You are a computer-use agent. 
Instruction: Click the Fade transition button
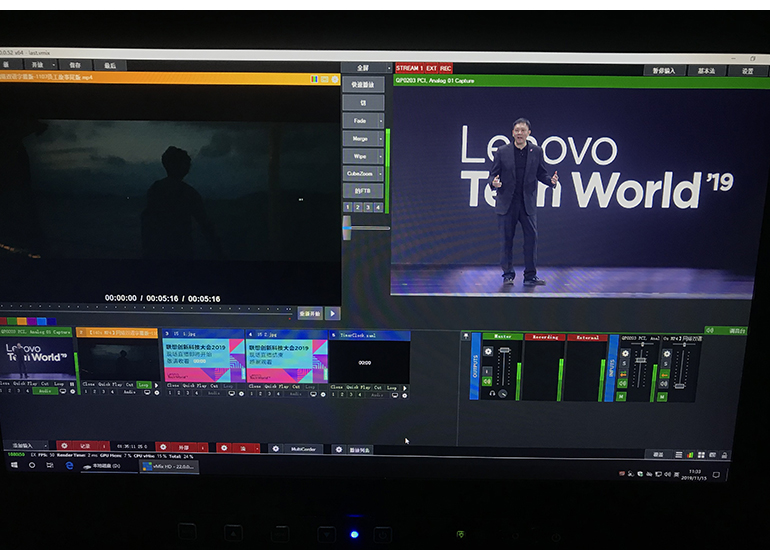[x=359, y=120]
